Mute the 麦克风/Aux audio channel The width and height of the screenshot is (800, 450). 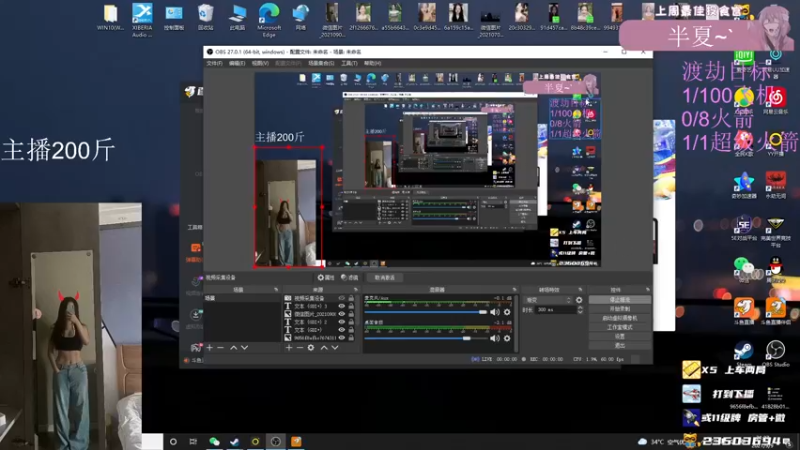(494, 312)
